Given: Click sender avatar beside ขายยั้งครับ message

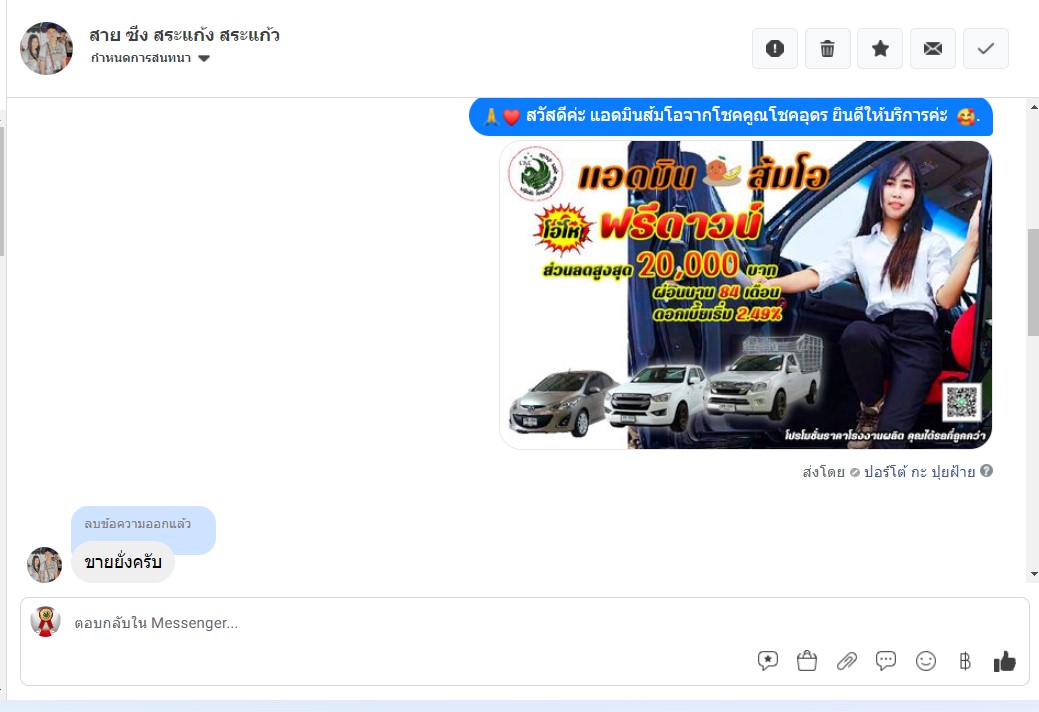Looking at the screenshot, I should click(44, 565).
